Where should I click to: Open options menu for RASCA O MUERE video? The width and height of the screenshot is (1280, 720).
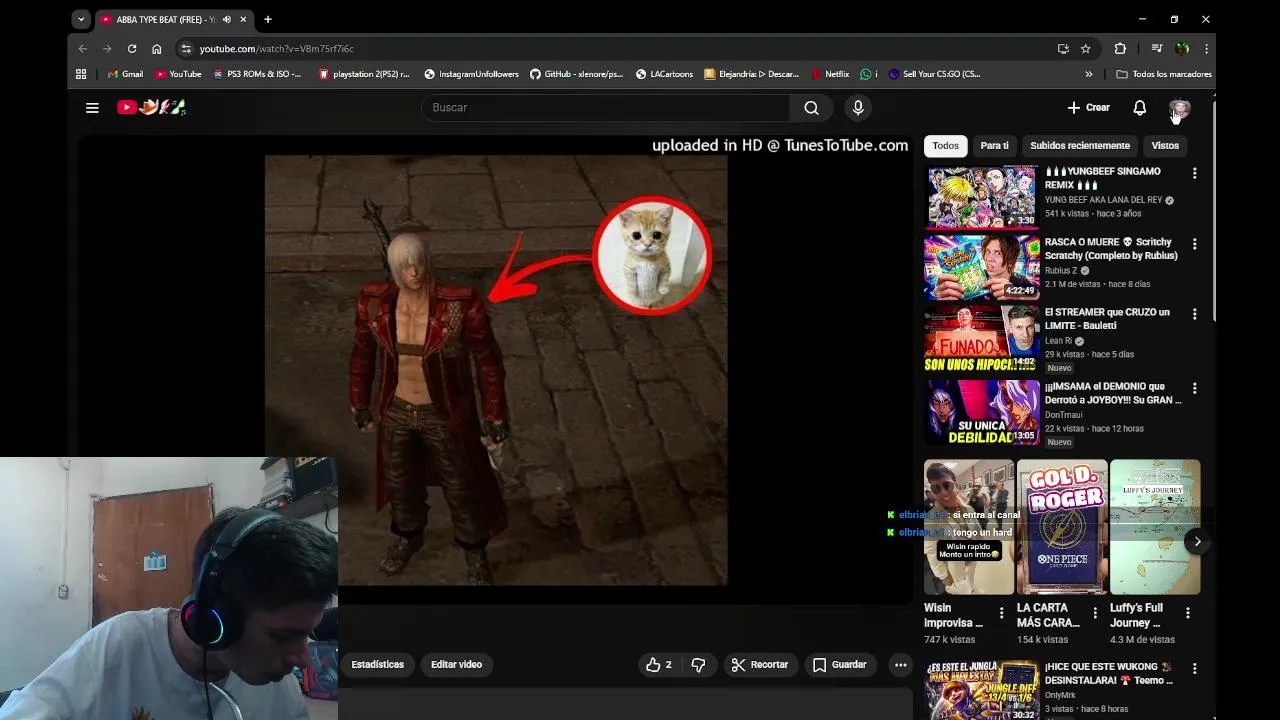click(x=1194, y=244)
